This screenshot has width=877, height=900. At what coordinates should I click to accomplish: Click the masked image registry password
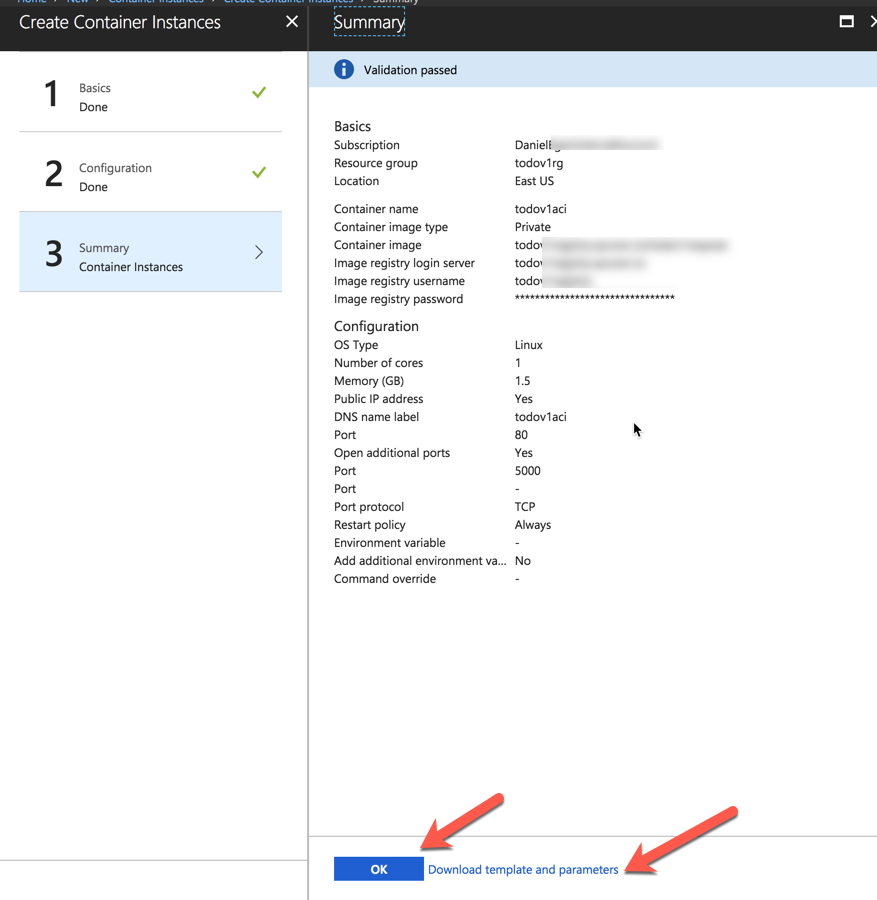(595, 298)
